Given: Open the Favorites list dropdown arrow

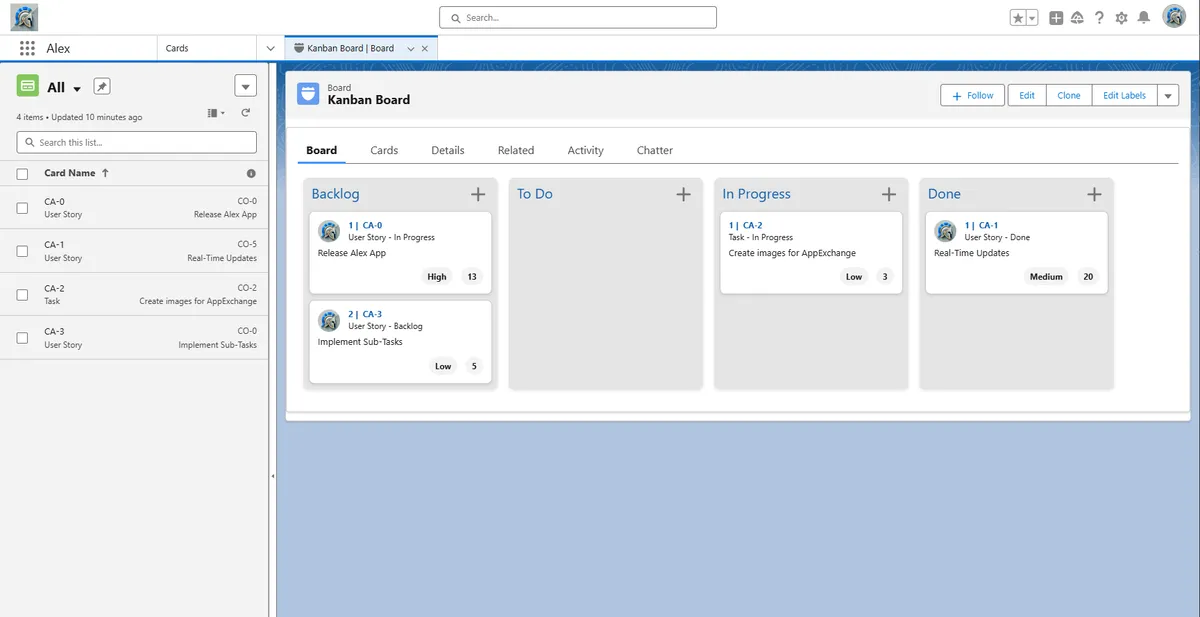Looking at the screenshot, I should click(x=1032, y=18).
